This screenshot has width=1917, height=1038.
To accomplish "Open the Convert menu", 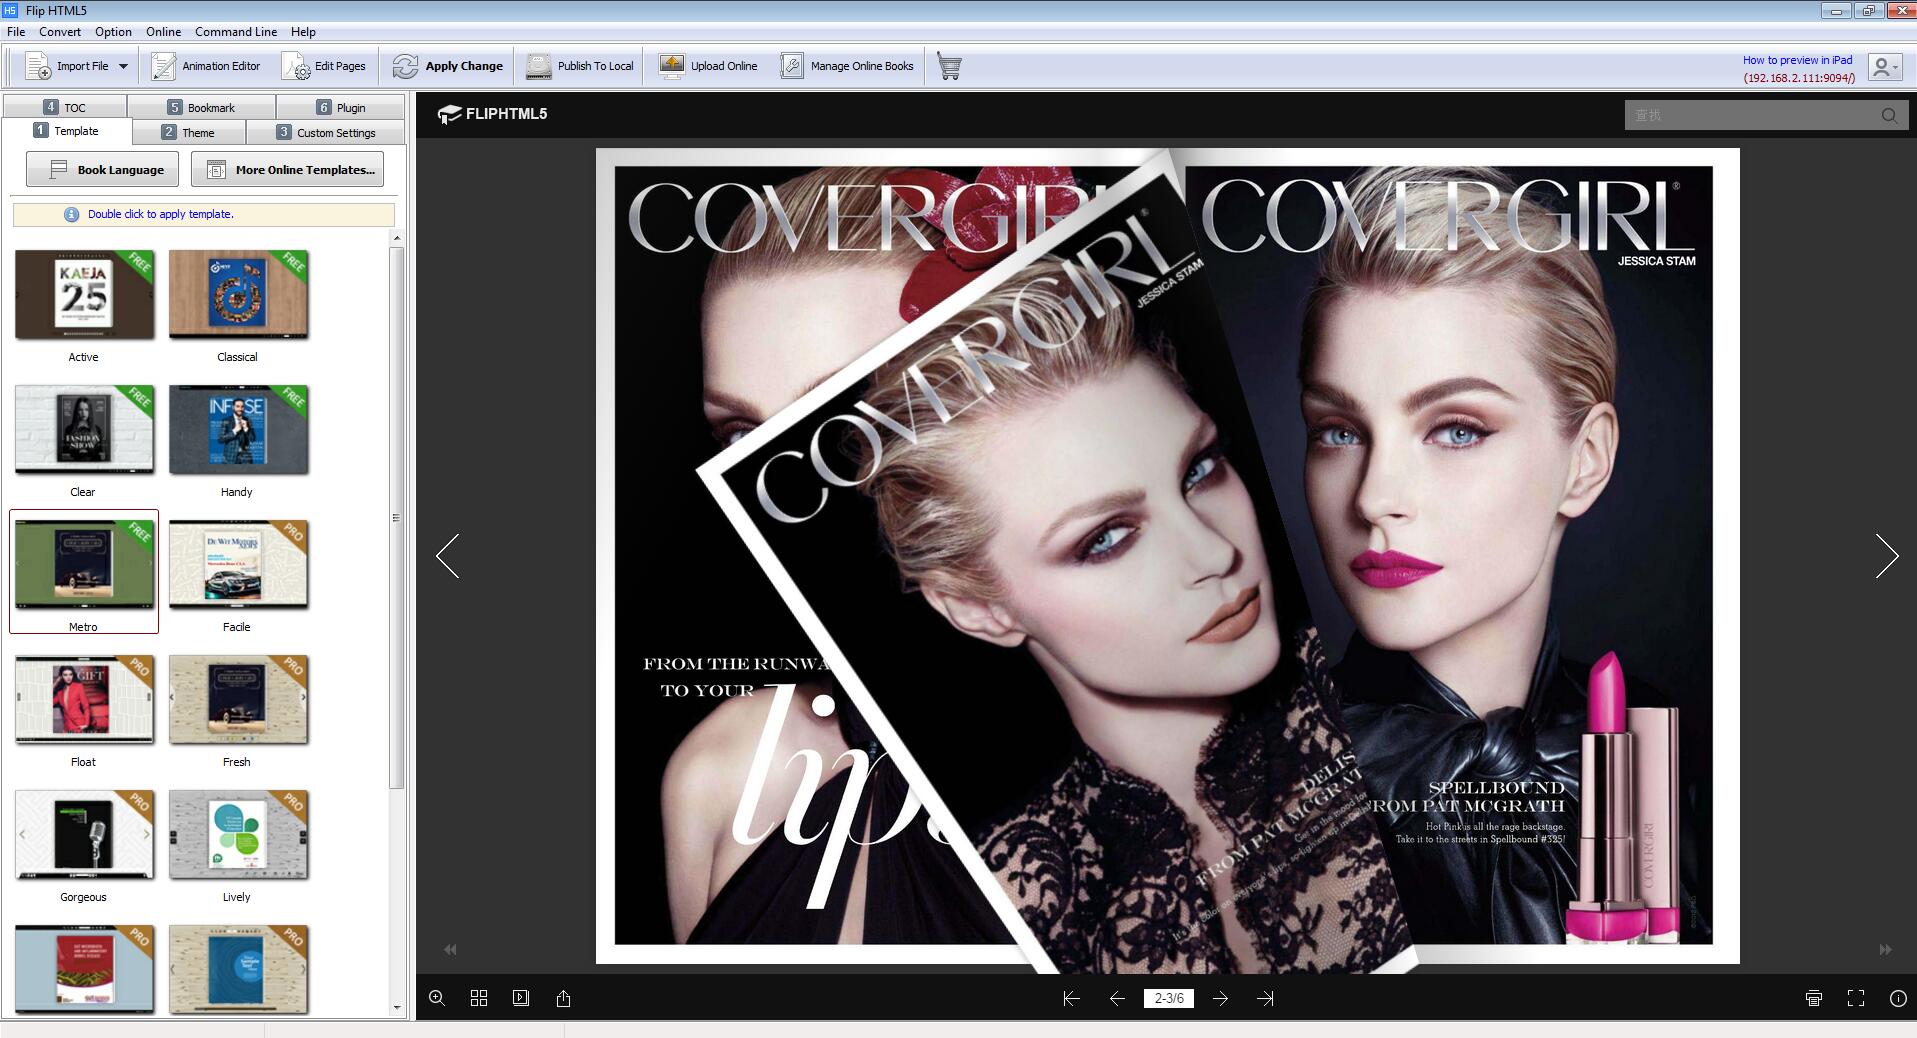I will [x=60, y=31].
